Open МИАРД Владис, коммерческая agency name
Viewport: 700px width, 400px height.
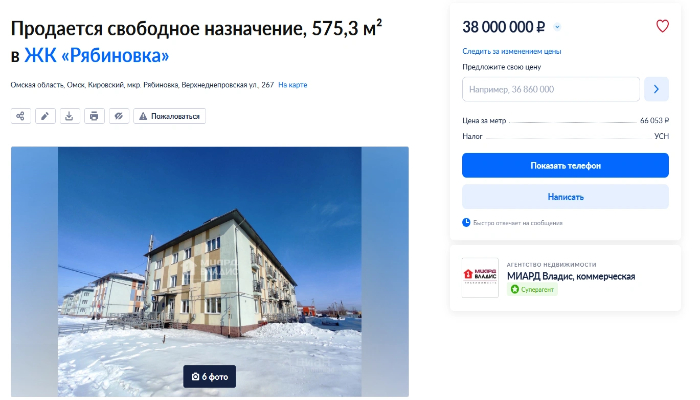571,277
